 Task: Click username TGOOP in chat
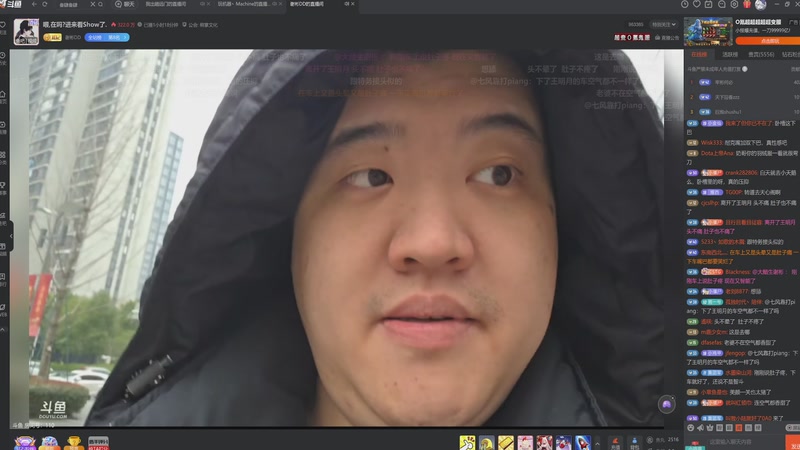(733, 192)
